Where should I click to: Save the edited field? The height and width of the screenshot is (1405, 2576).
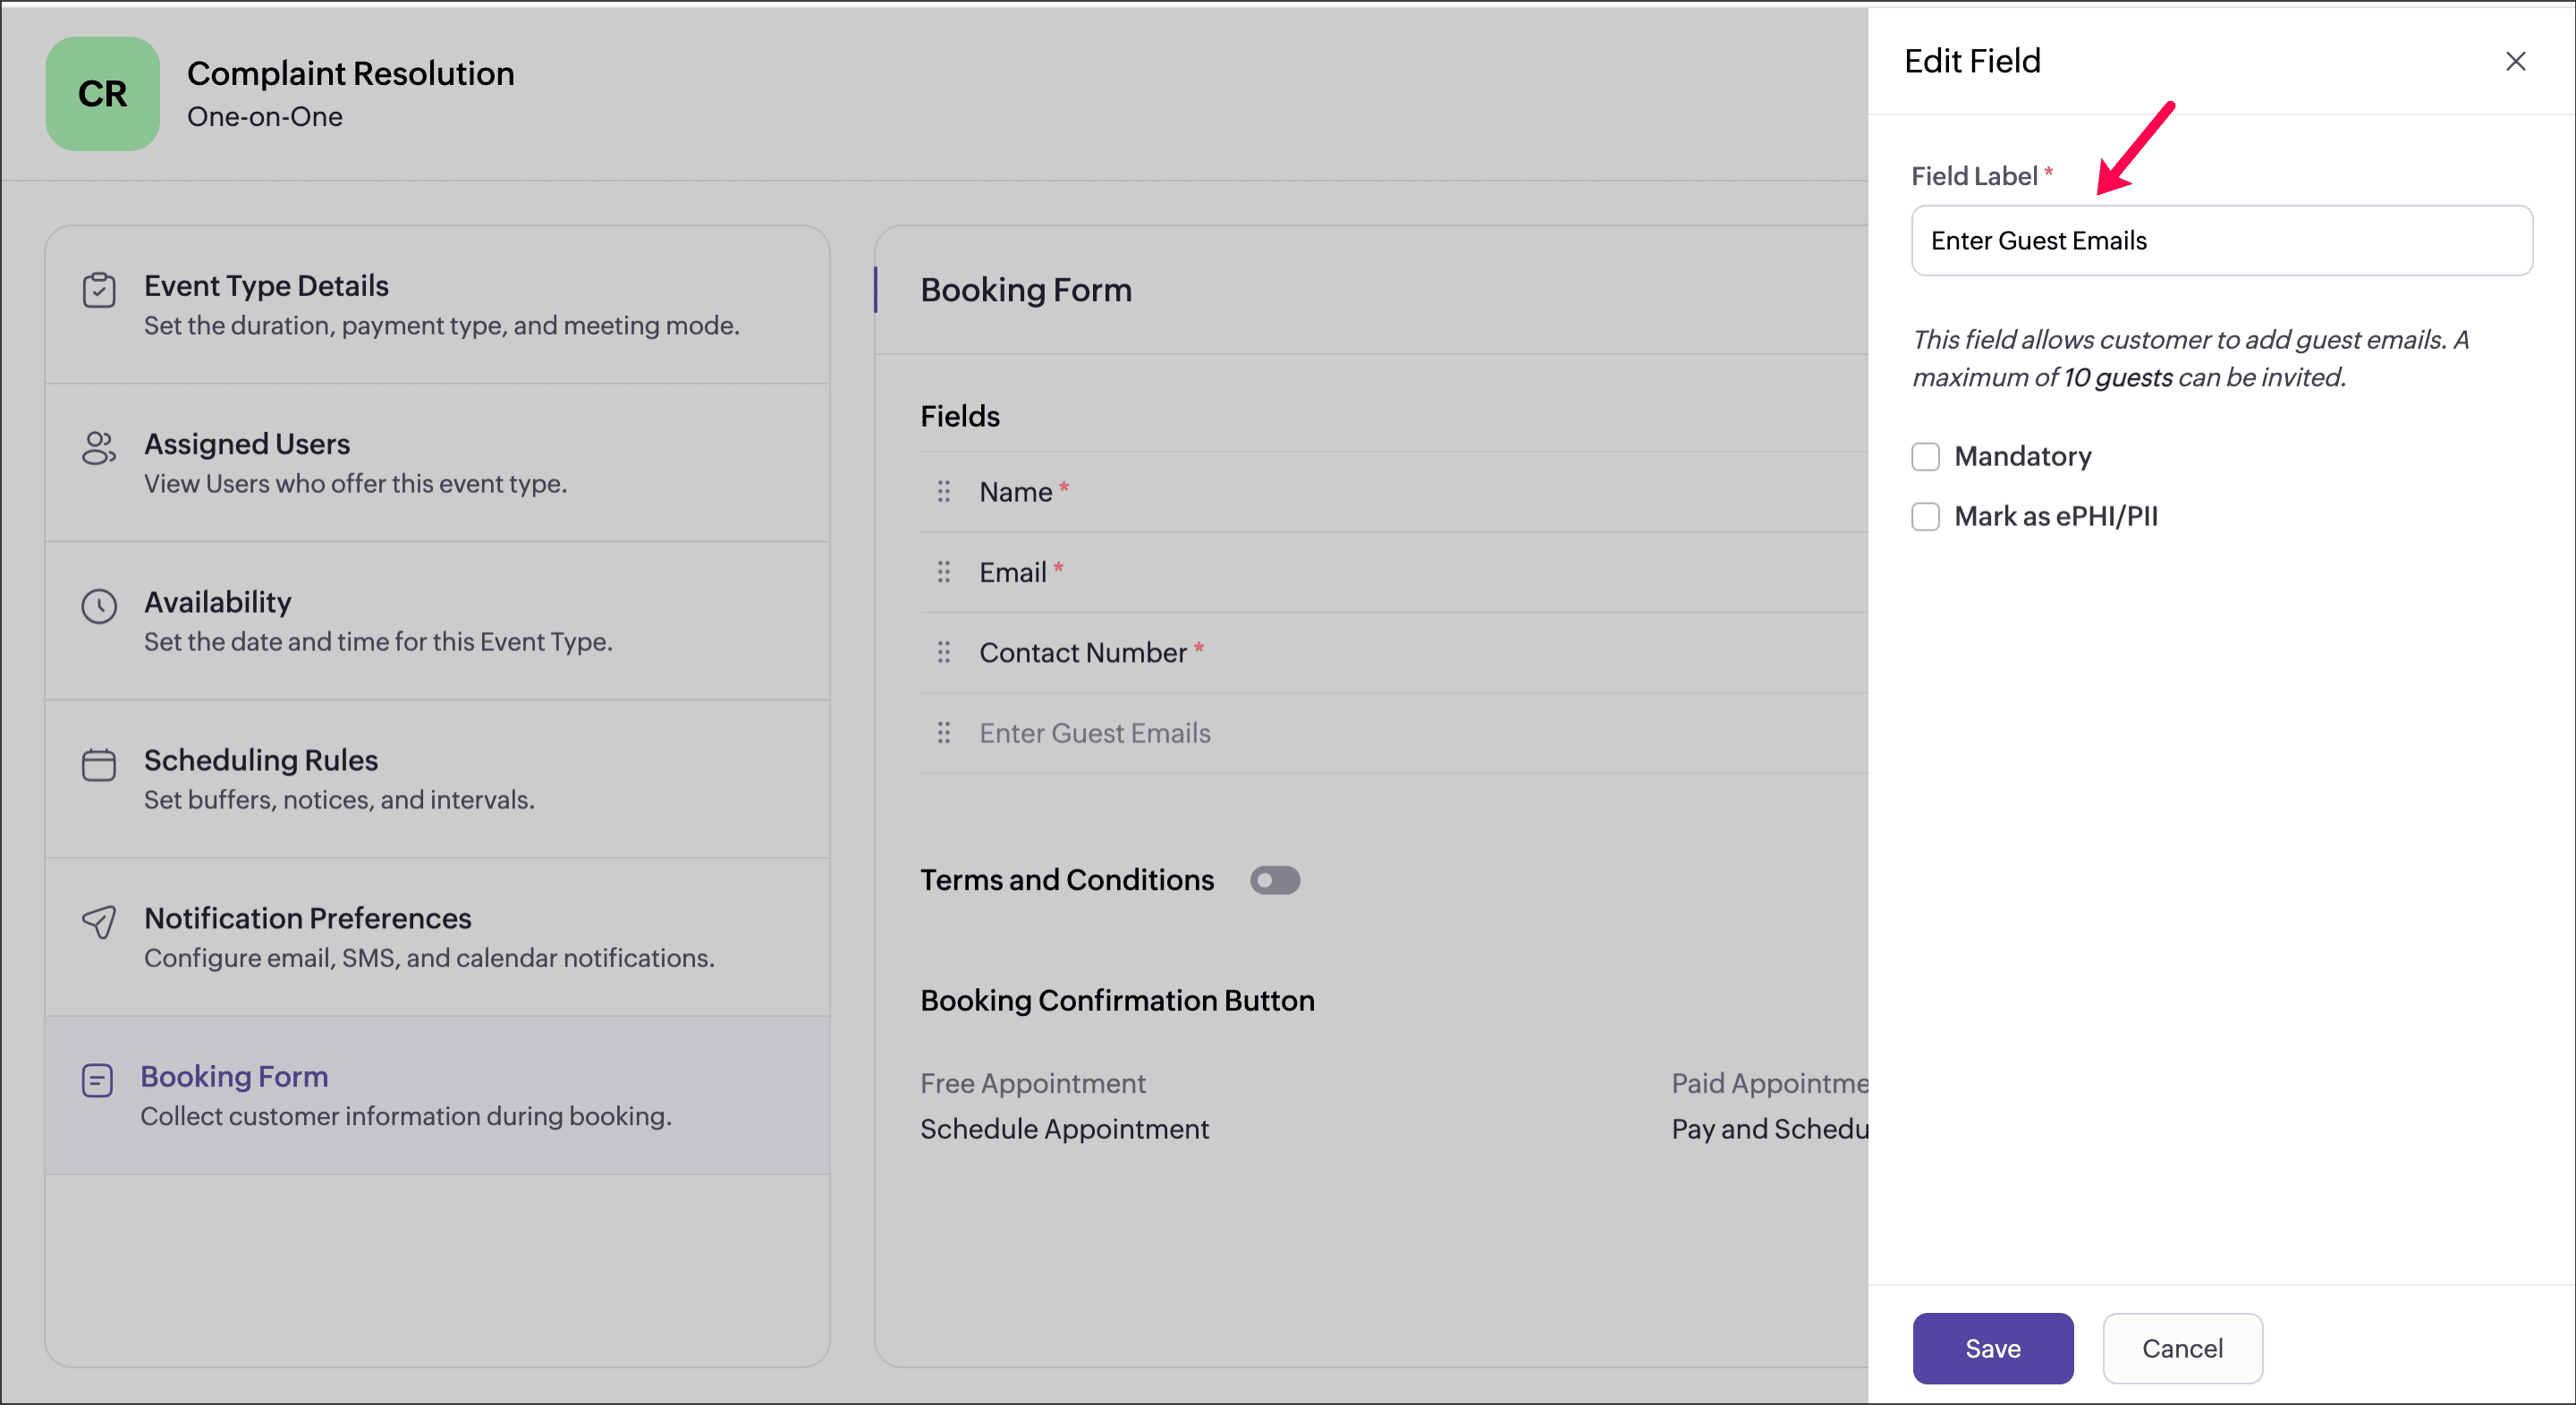(1992, 1348)
